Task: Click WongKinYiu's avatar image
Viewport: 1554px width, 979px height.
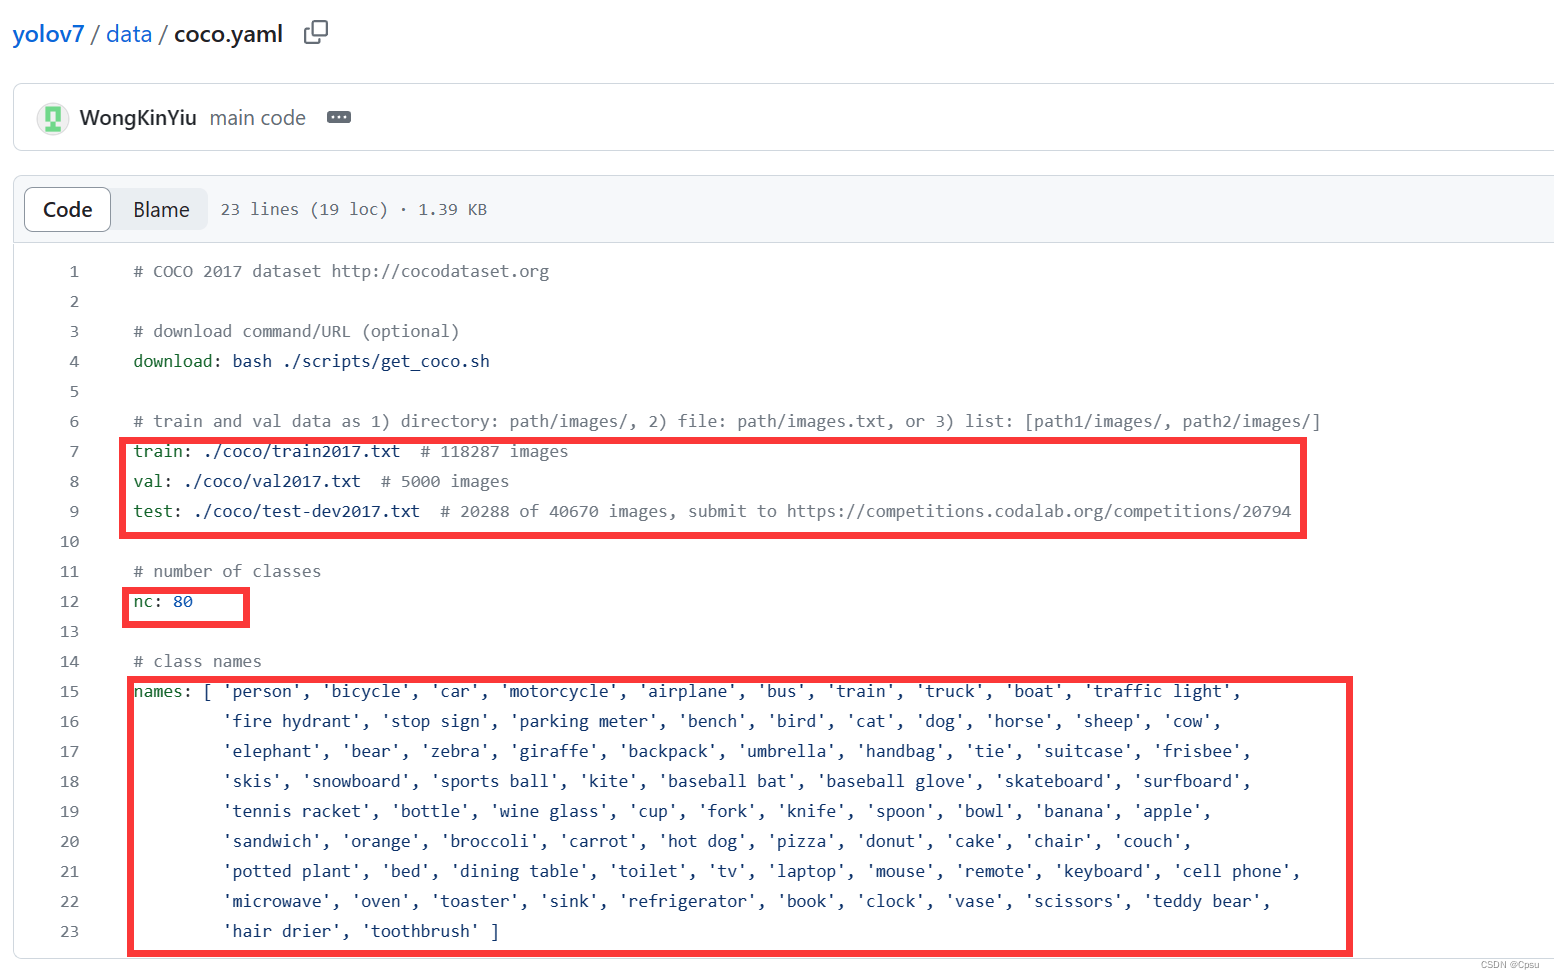Action: [52, 117]
